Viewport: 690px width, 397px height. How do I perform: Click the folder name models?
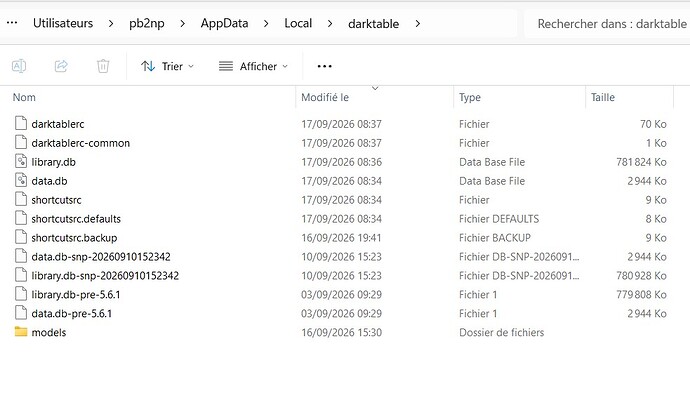click(49, 332)
